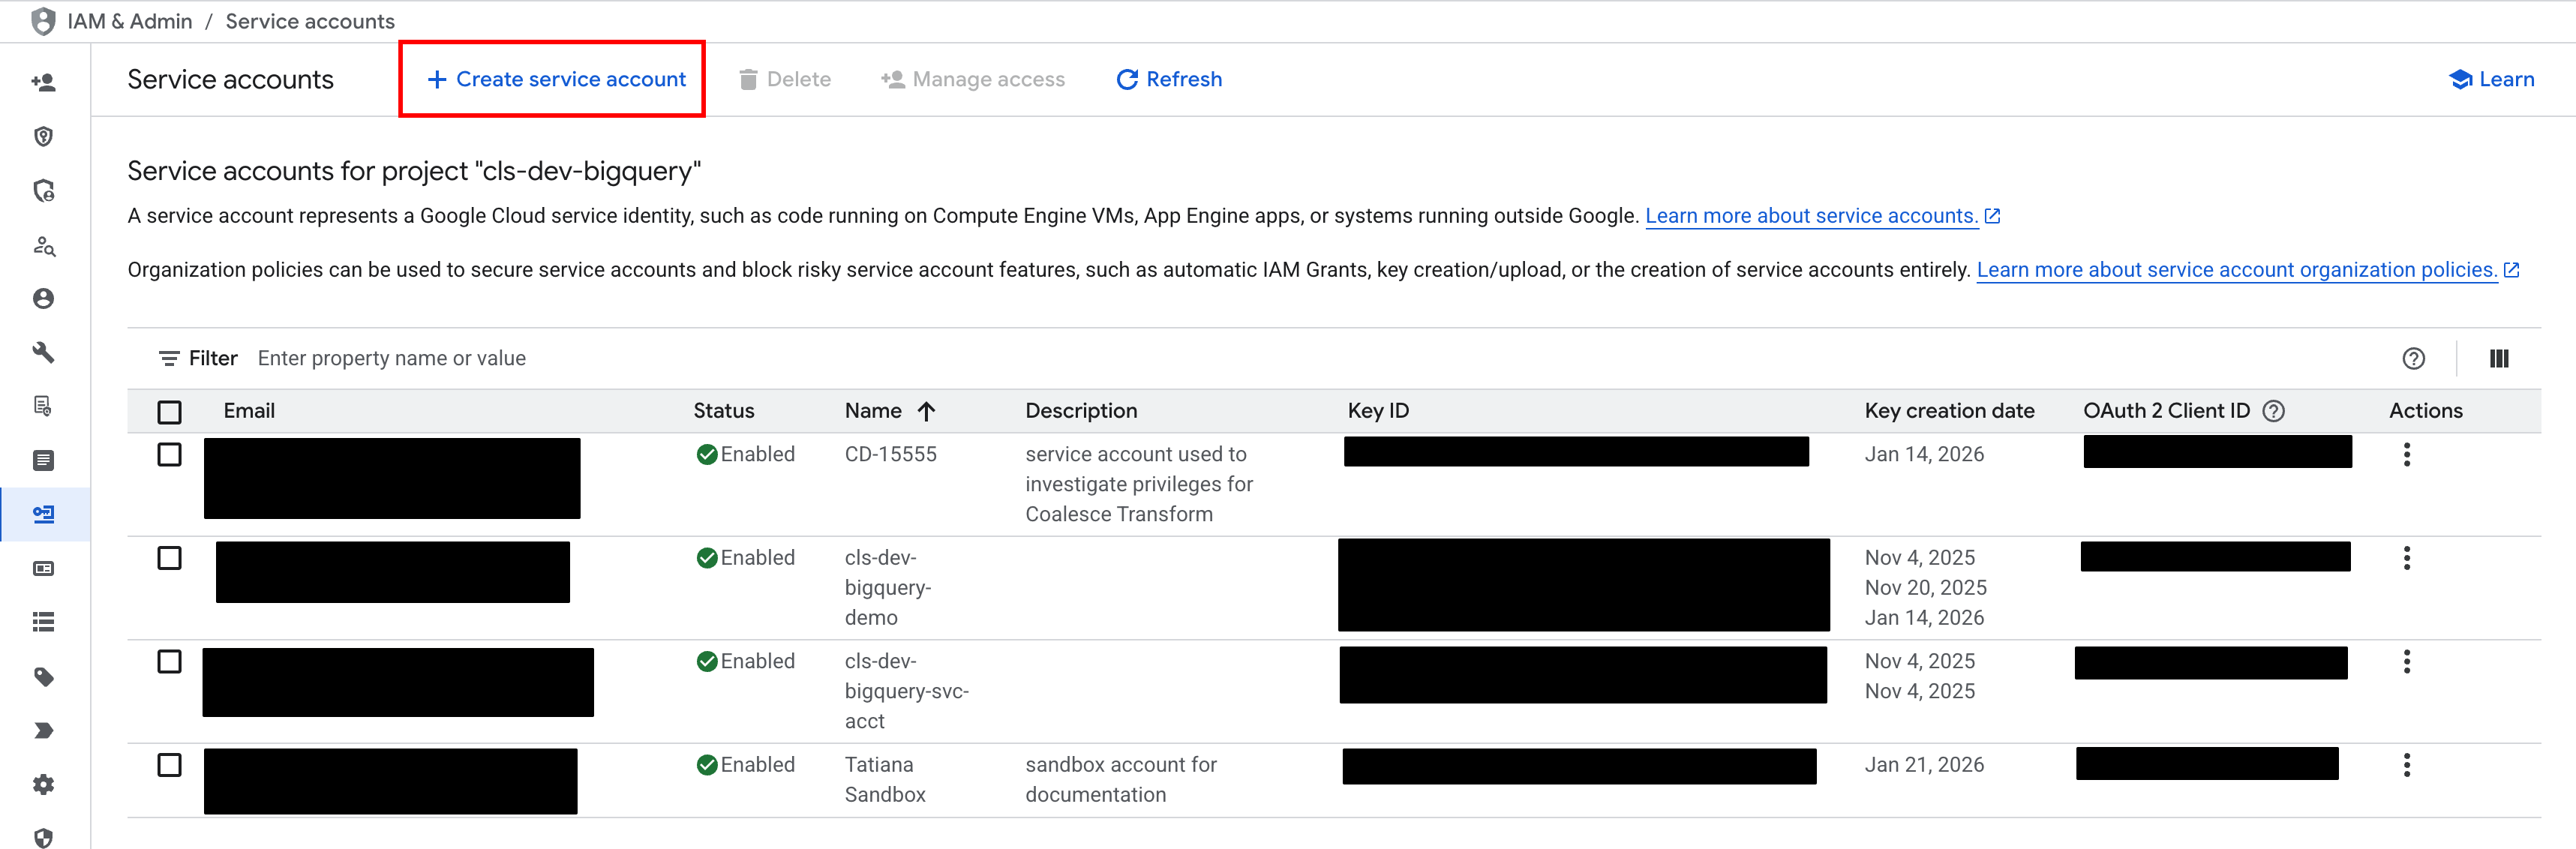2576x849 pixels.
Task: Click IAM & Admin in the breadcrumb
Action: tap(128, 20)
